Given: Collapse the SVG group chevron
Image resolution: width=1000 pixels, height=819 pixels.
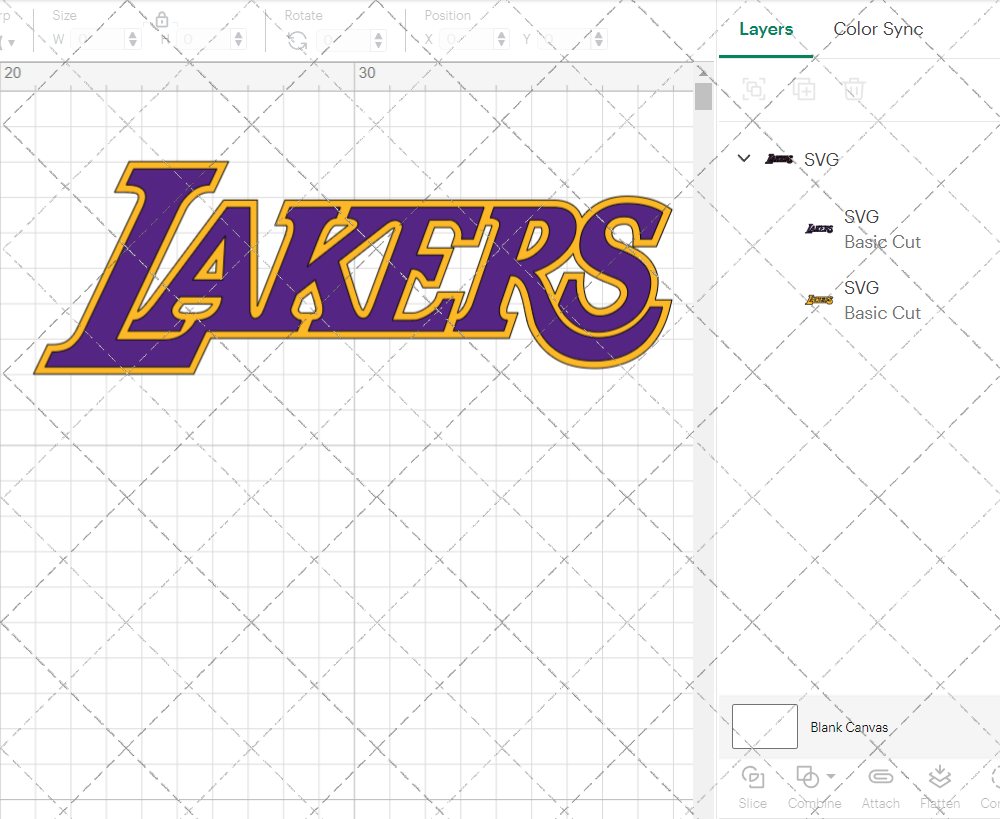Looking at the screenshot, I should (x=744, y=158).
